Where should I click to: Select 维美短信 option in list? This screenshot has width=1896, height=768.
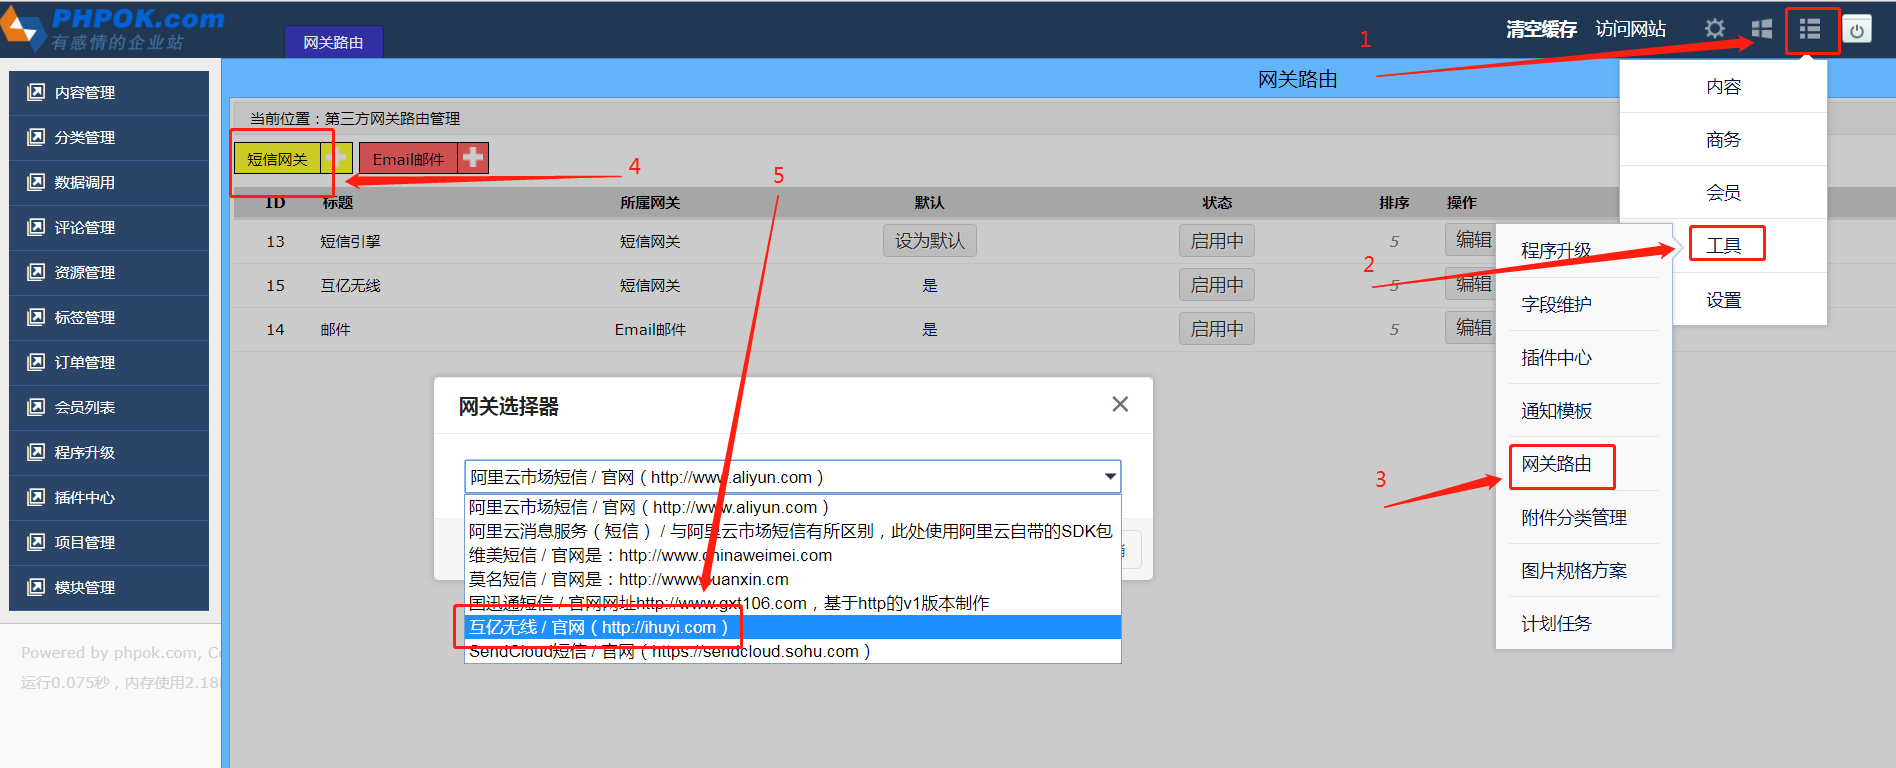pos(792,555)
